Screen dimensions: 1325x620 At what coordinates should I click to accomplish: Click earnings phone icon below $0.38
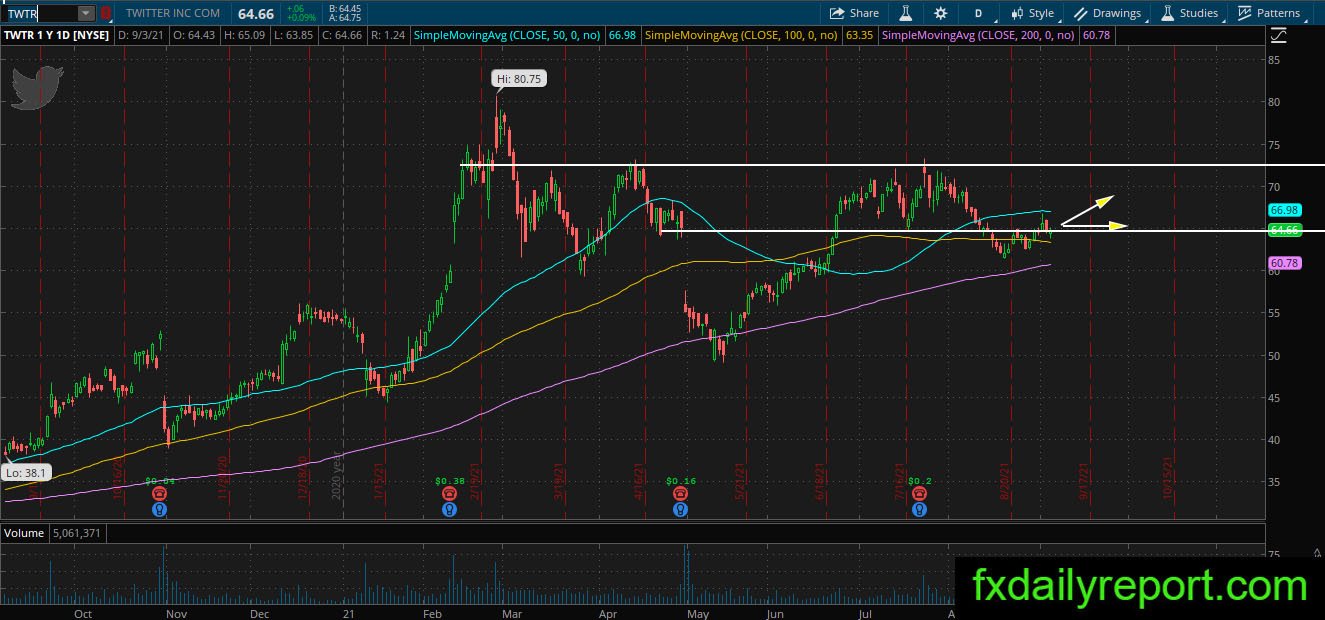(450, 494)
